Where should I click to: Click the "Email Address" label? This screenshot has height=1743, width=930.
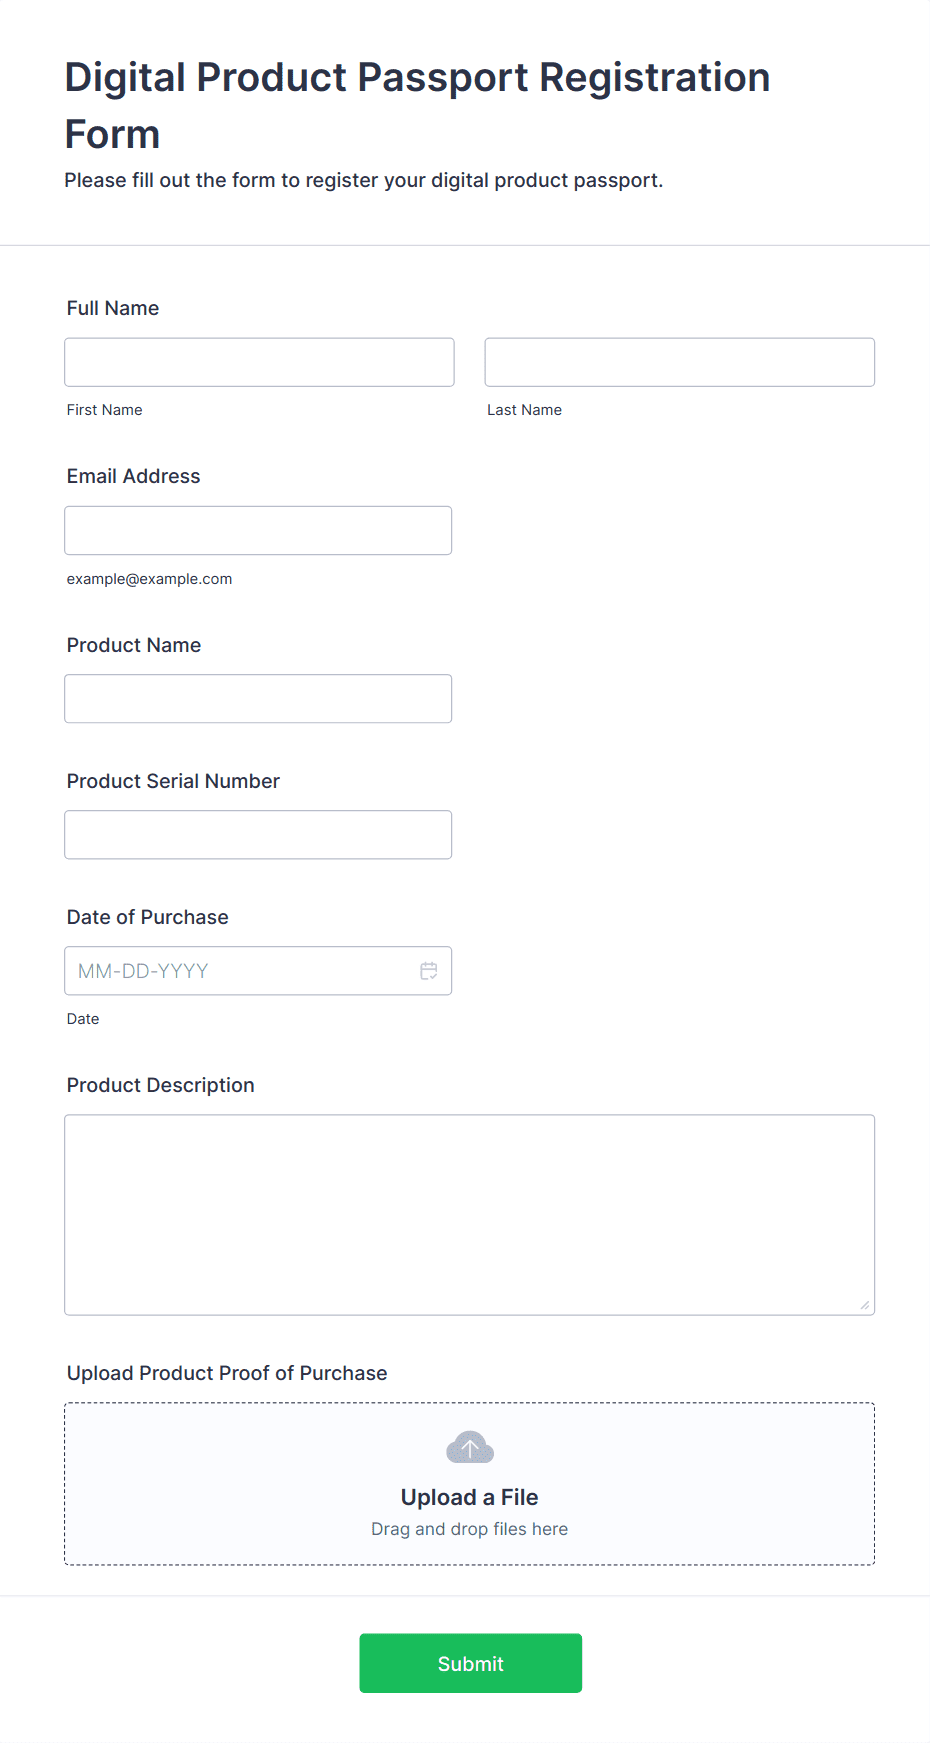[133, 476]
